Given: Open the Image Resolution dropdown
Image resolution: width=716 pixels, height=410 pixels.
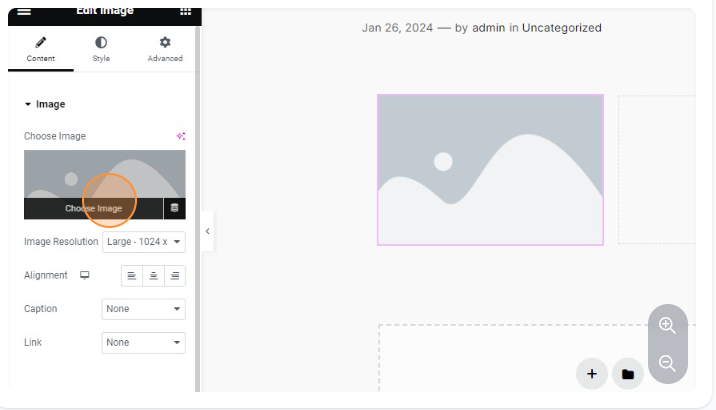Looking at the screenshot, I should [x=143, y=242].
